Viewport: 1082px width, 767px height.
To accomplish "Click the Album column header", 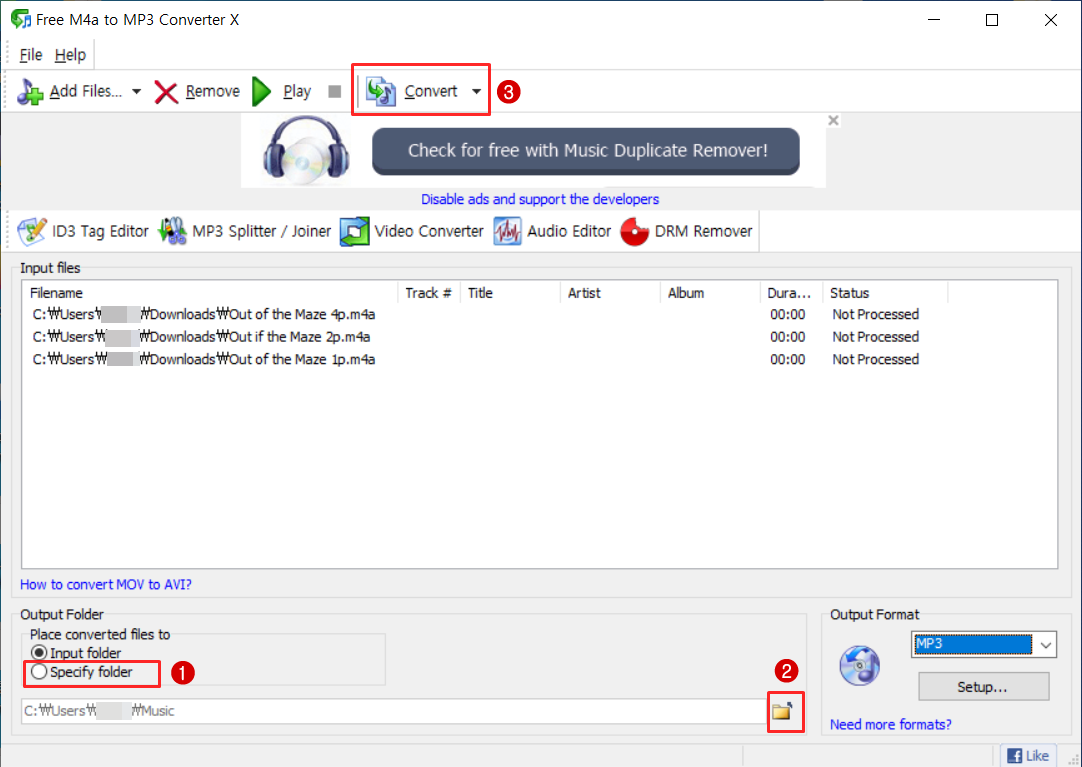I will tap(710, 293).
